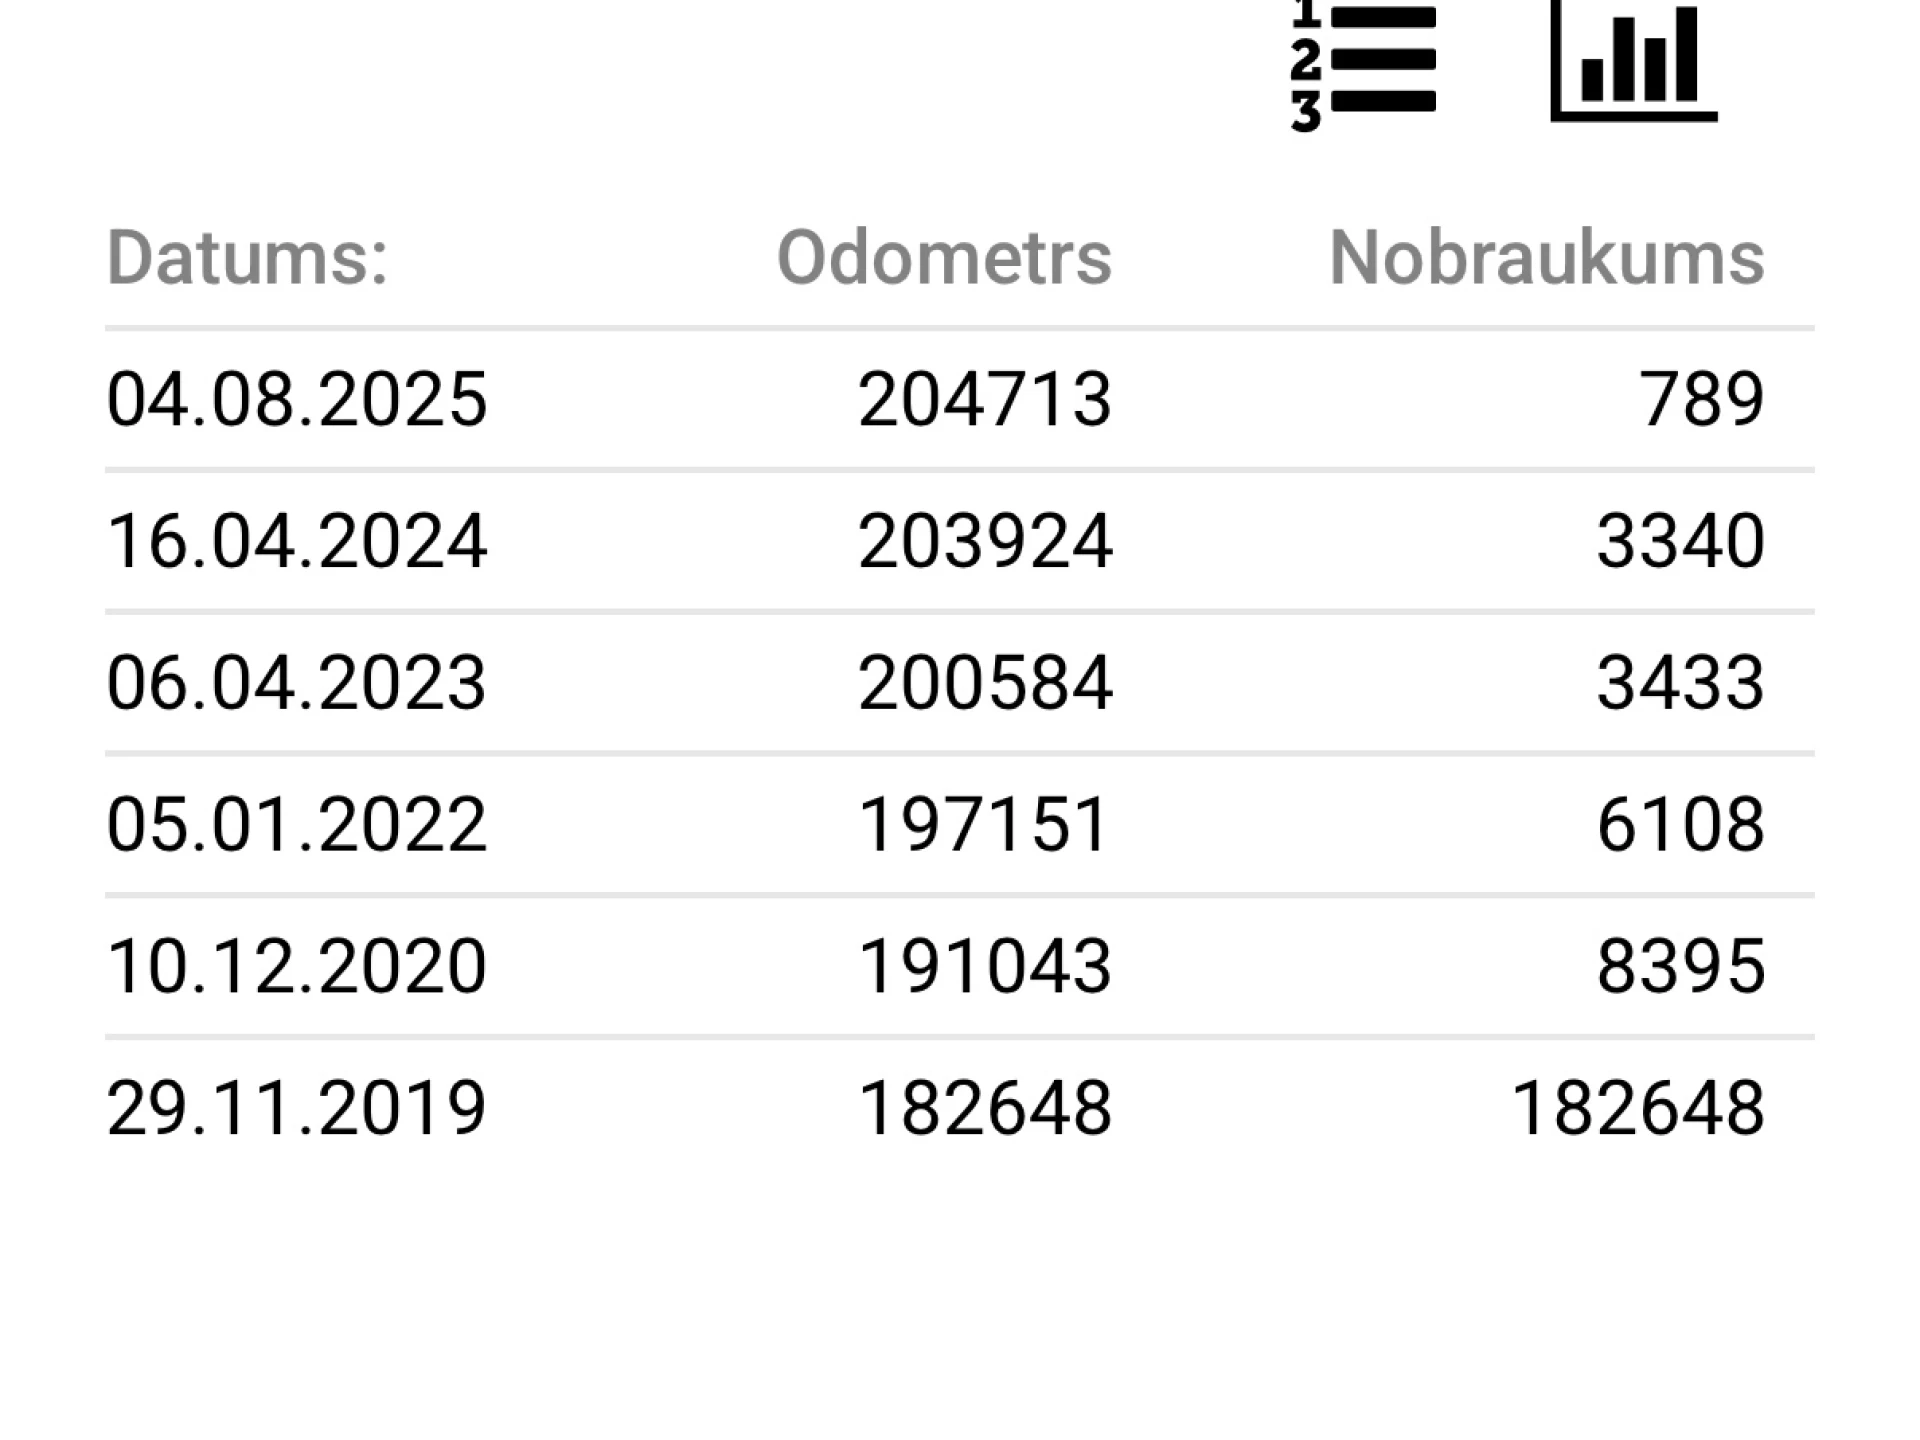Click odometer reading 204713
Image resolution: width=1920 pixels, height=1440 pixels.
point(984,400)
